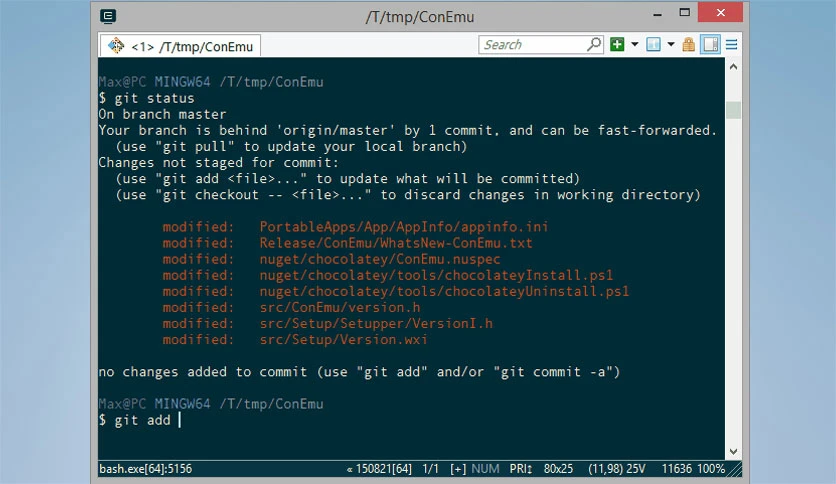Click the 'On branch master' line
This screenshot has width=836, height=484.
162,114
